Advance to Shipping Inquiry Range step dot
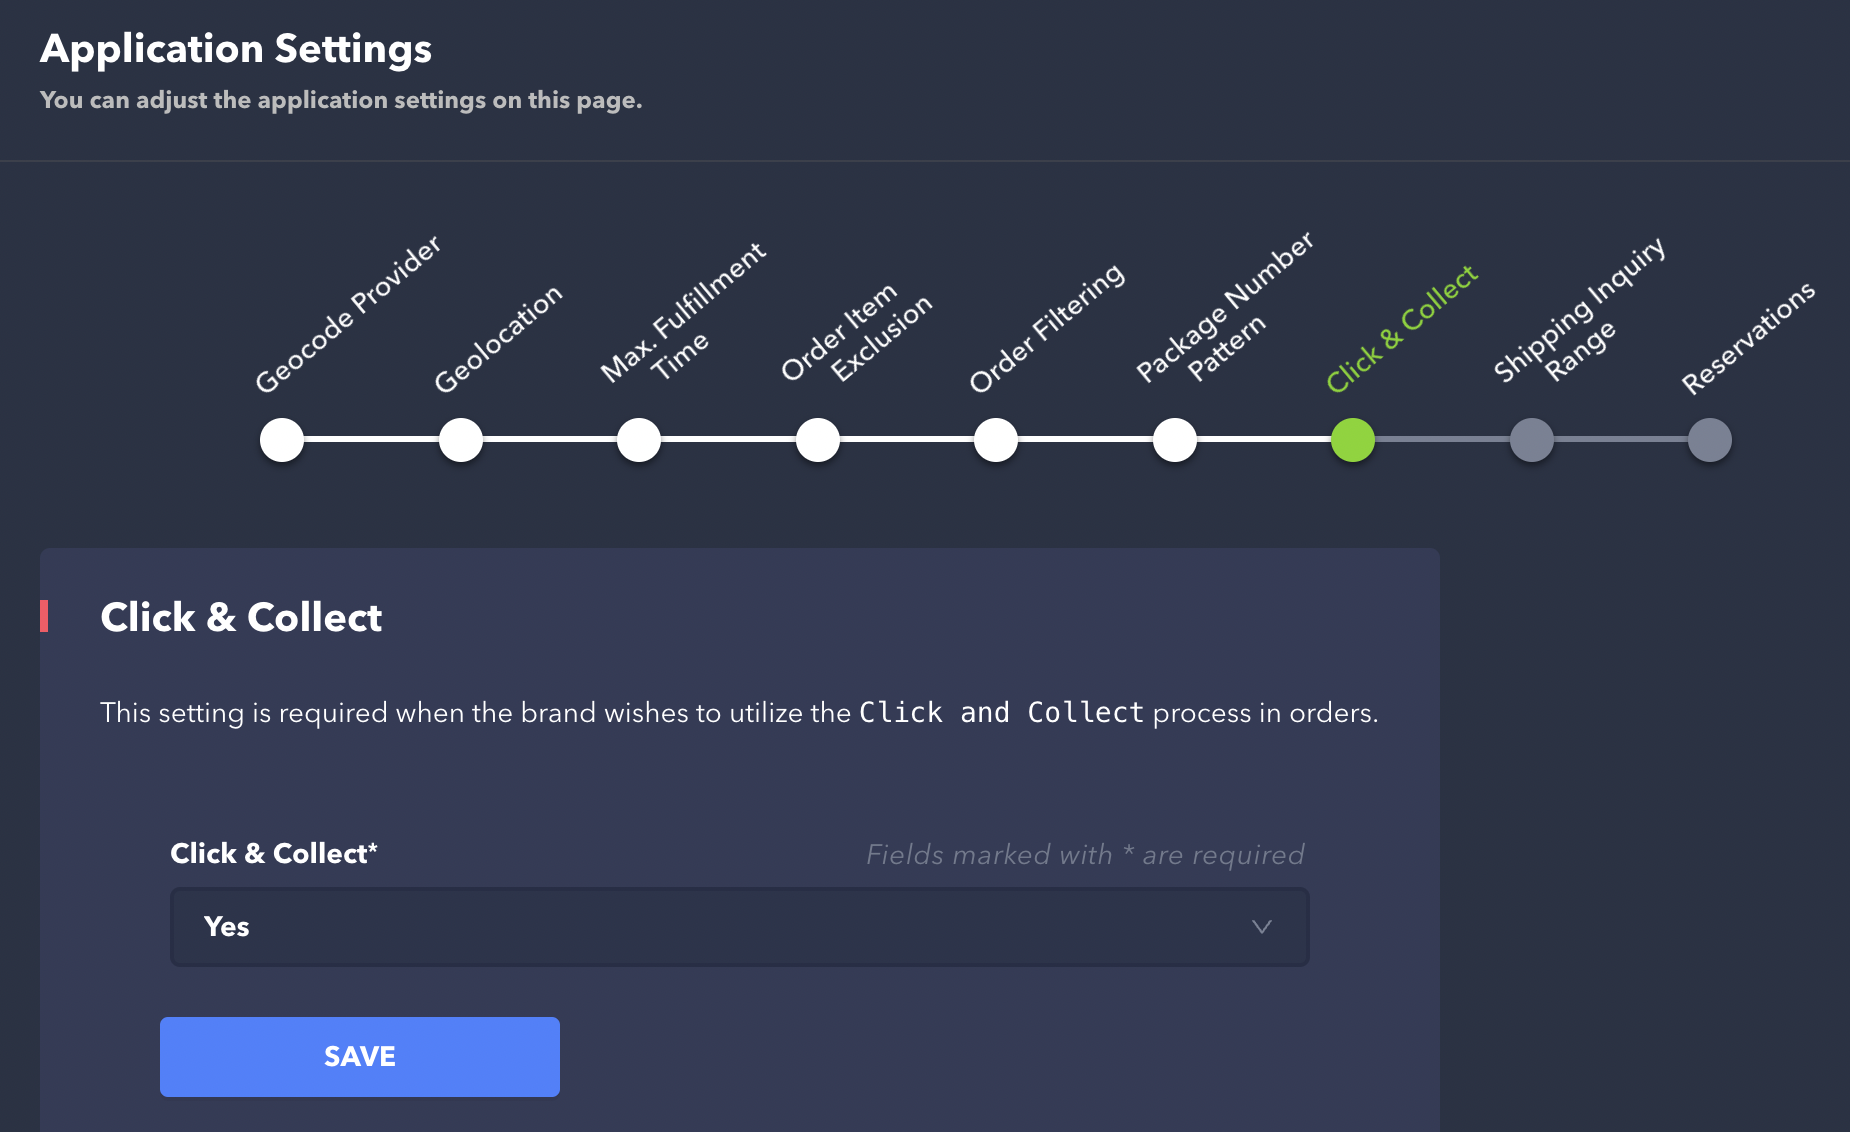The height and width of the screenshot is (1132, 1850). click(1532, 440)
